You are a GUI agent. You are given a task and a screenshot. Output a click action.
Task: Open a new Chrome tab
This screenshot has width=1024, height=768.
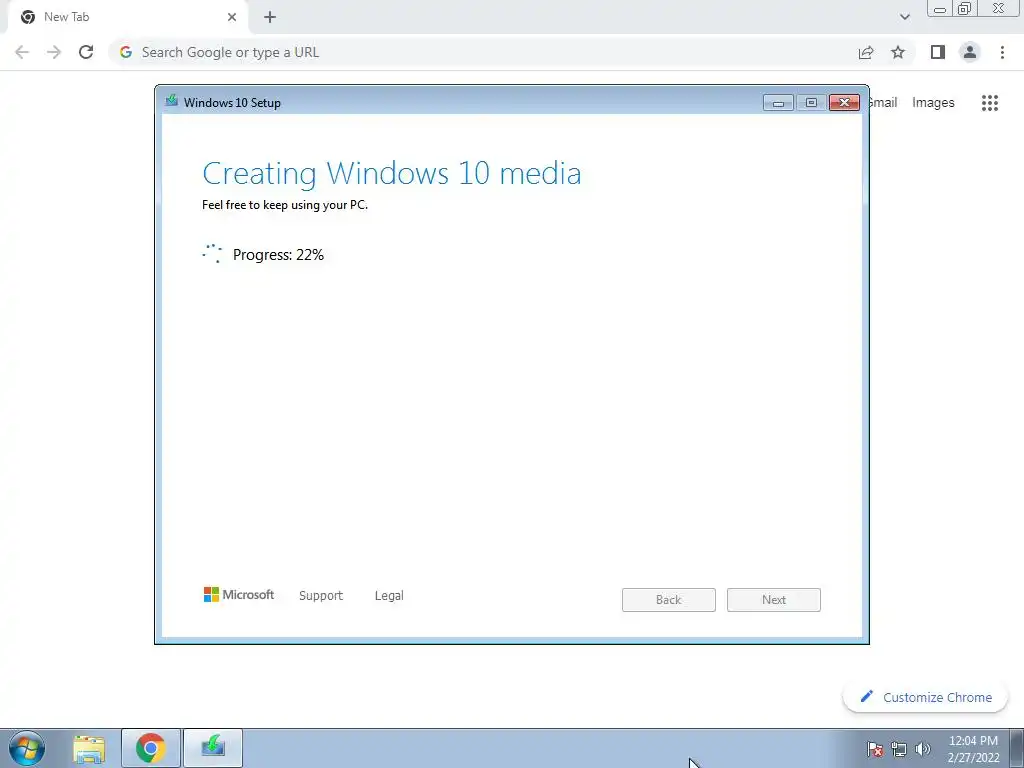click(x=270, y=17)
